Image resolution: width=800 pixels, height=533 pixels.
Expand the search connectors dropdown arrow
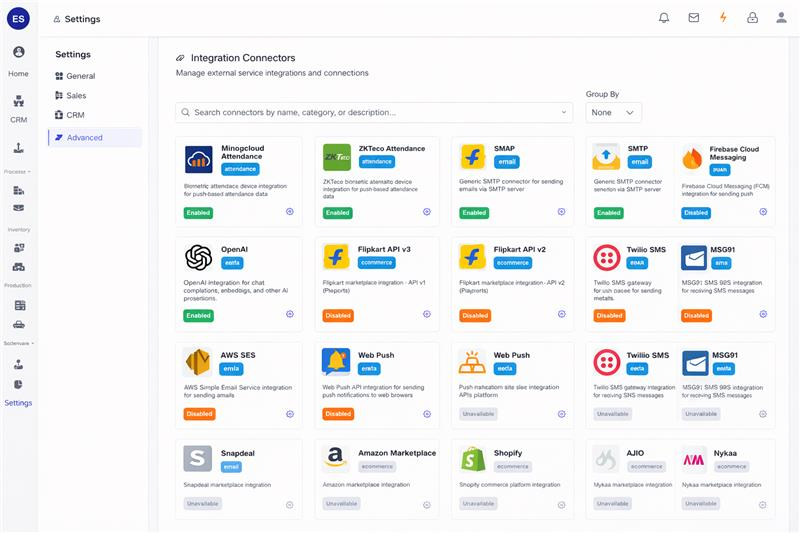(x=563, y=112)
